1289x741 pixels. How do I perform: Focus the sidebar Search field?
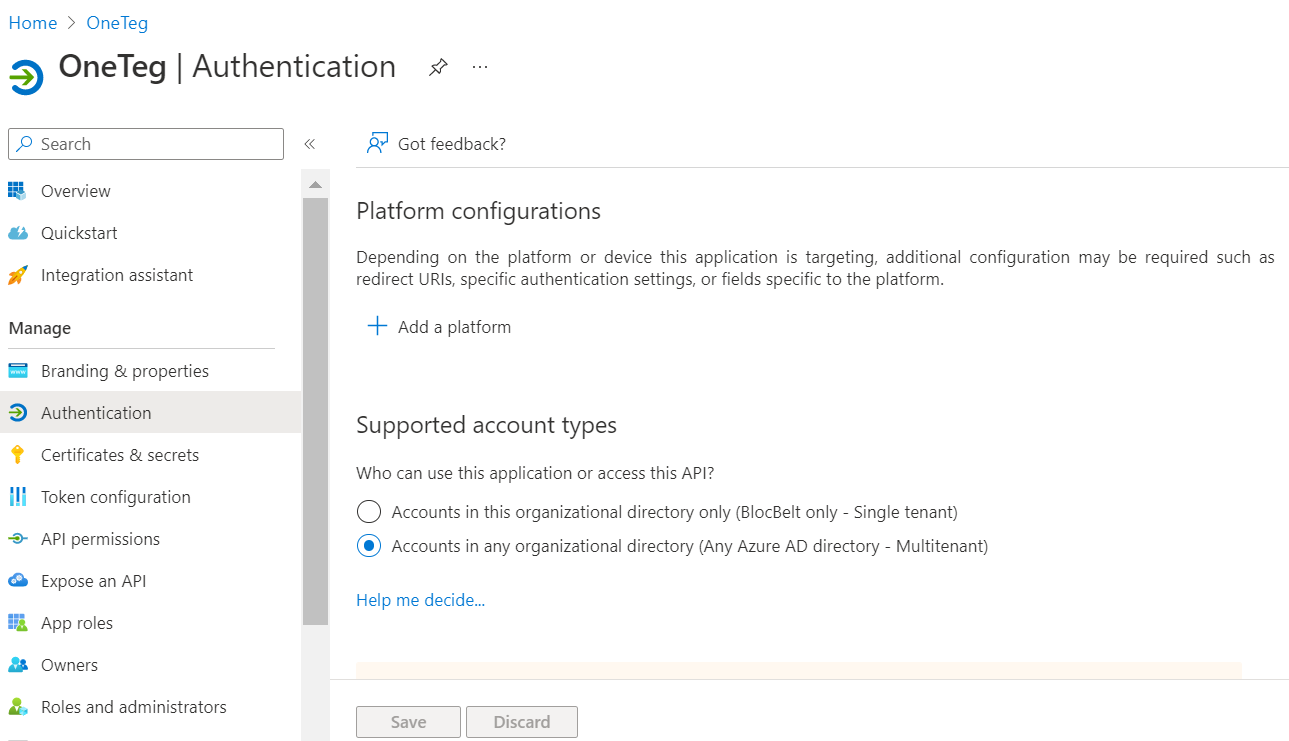[x=155, y=144]
